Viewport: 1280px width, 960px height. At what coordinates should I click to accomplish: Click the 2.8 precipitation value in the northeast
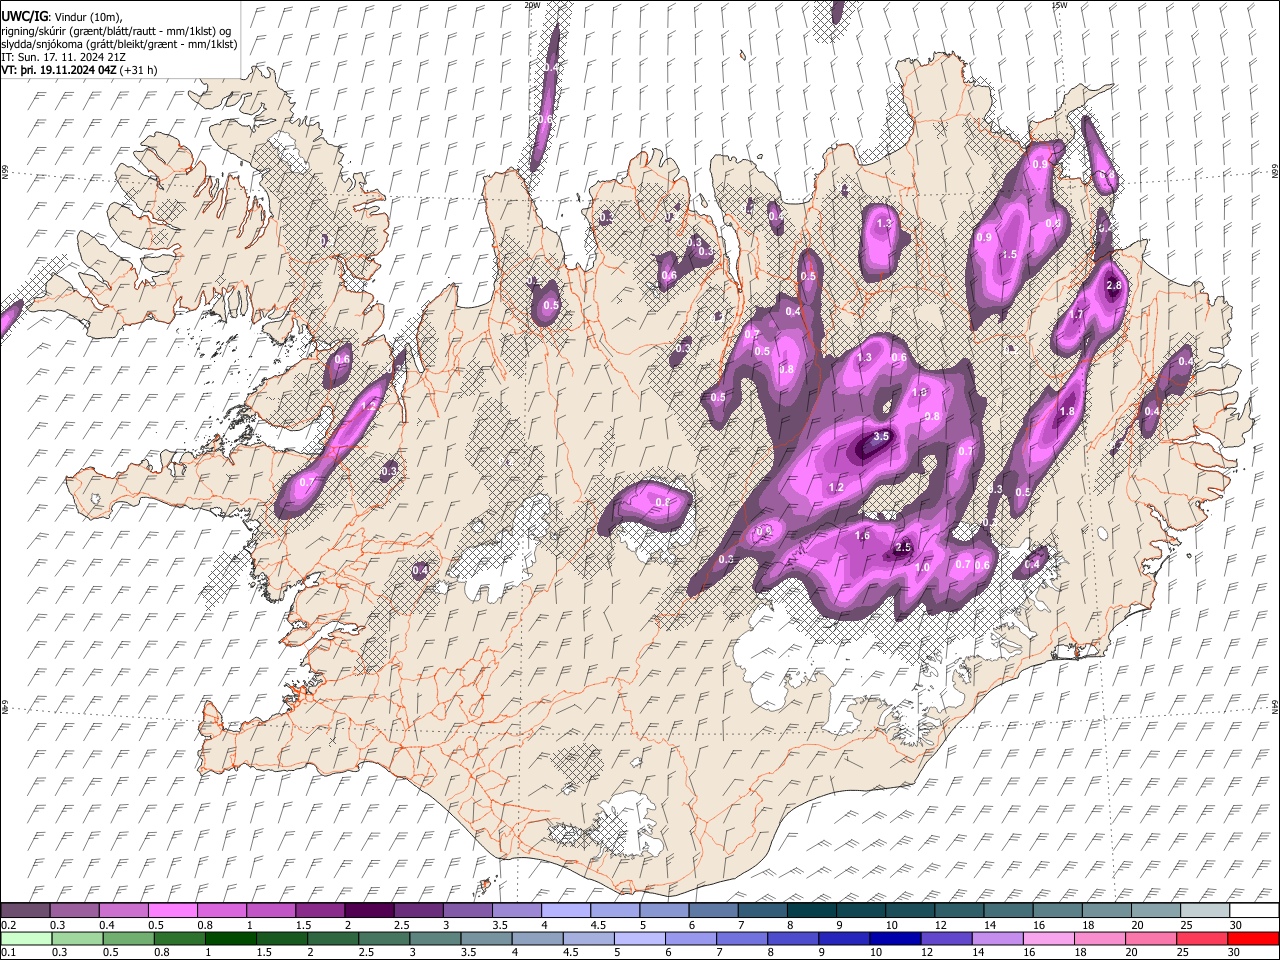[1115, 286]
